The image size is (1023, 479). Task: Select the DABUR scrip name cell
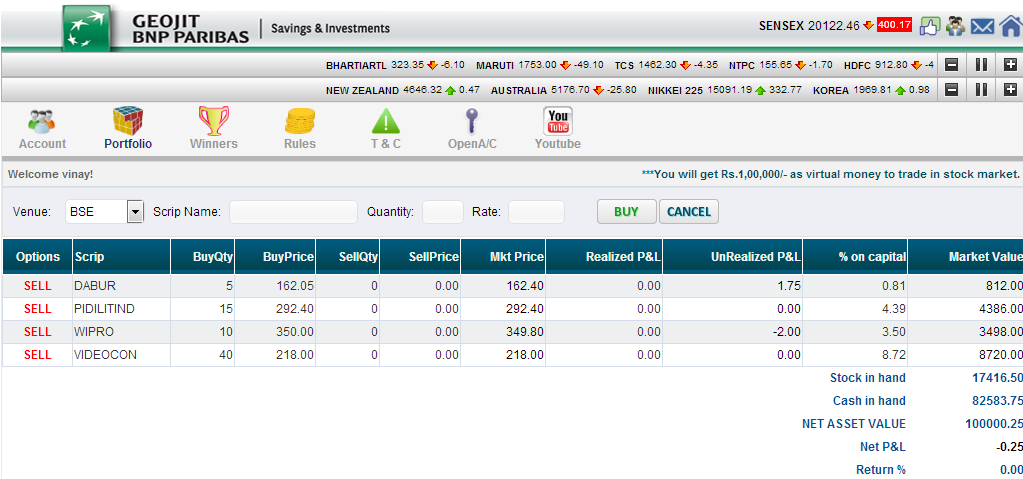(121, 286)
